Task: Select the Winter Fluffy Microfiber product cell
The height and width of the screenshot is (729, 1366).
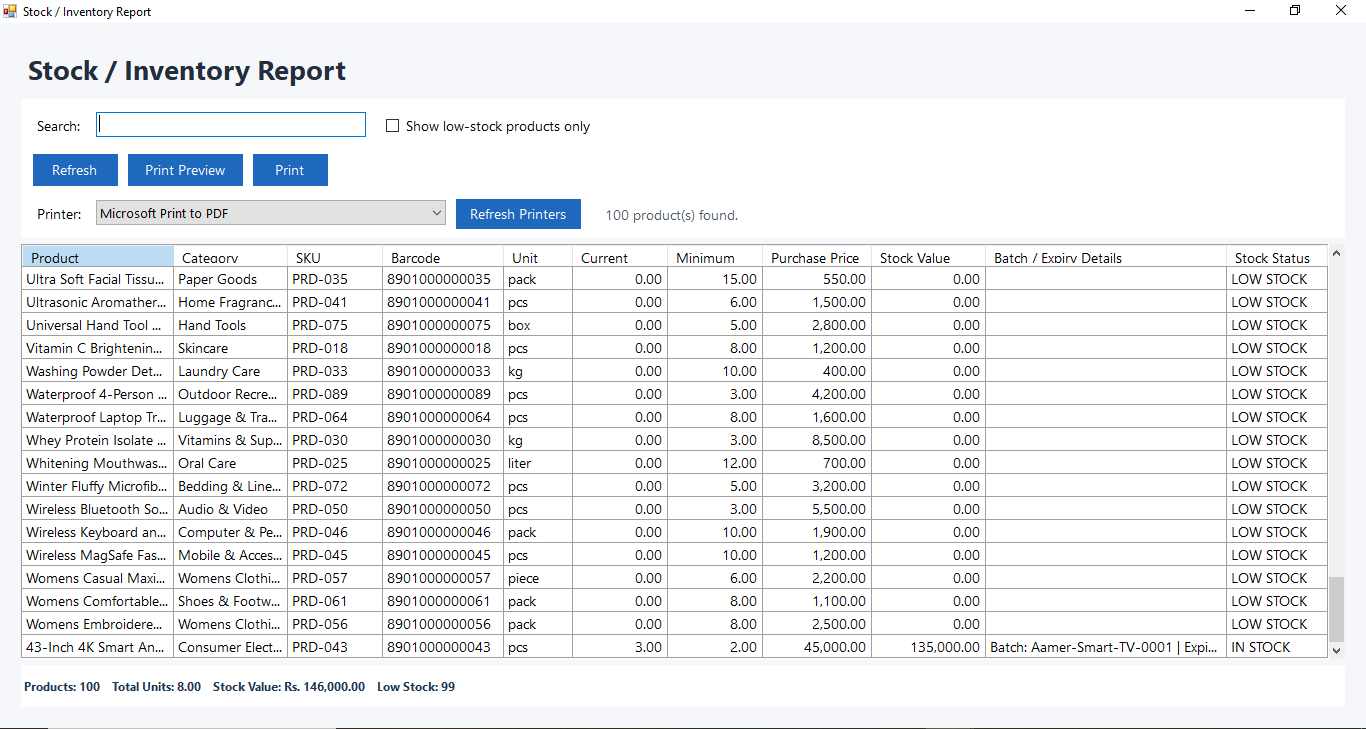Action: [98, 486]
